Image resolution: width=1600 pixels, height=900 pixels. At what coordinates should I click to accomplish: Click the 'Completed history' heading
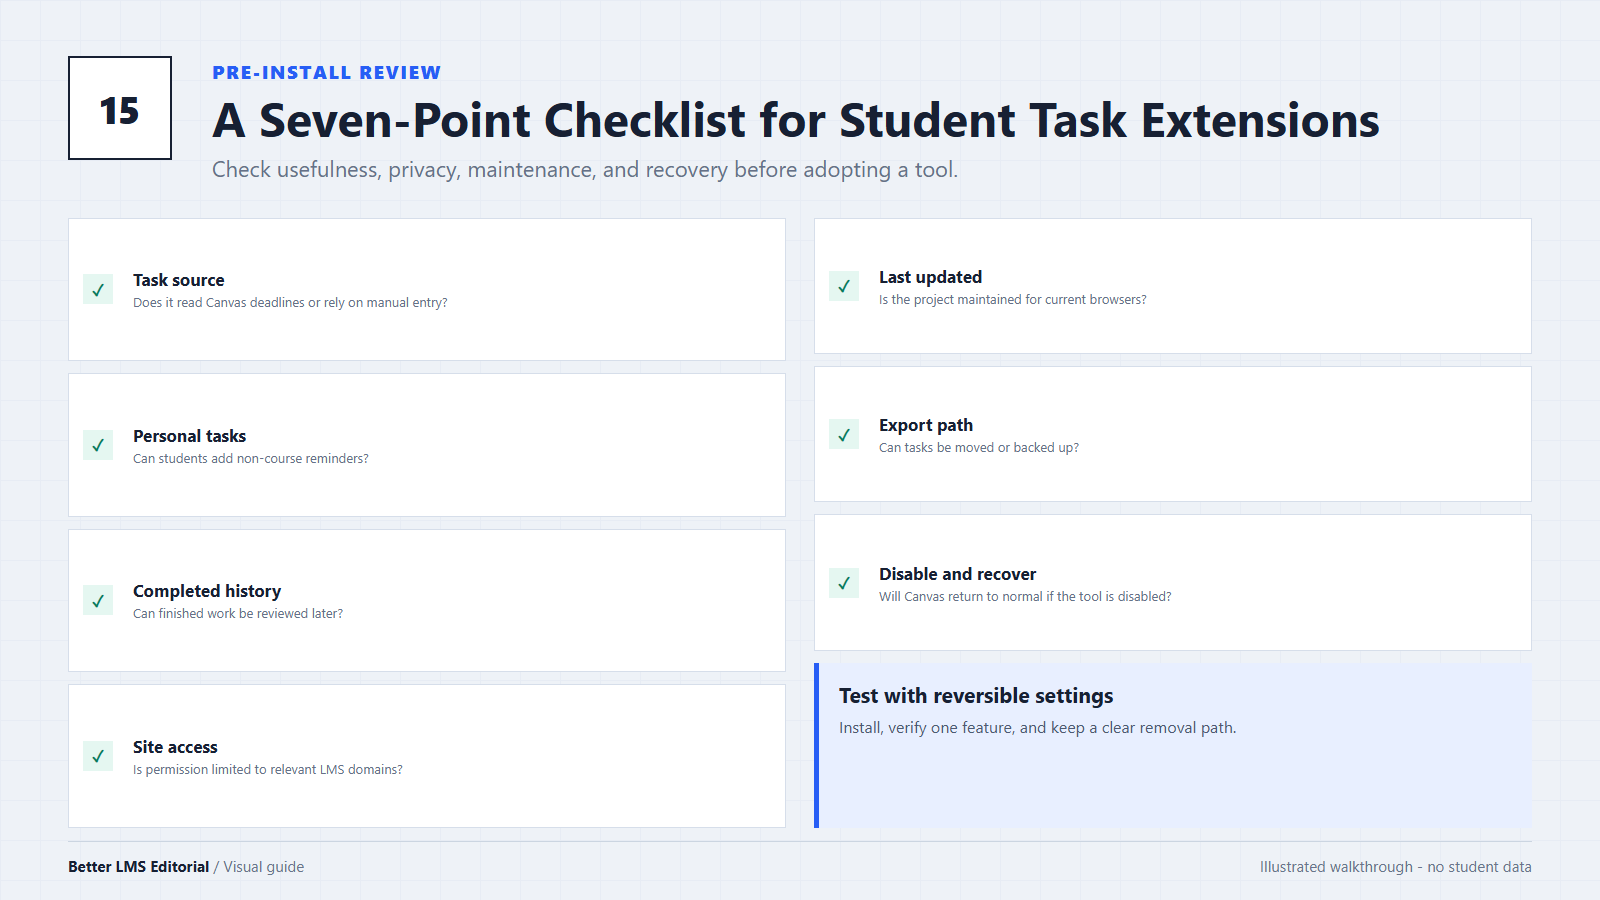[207, 591]
